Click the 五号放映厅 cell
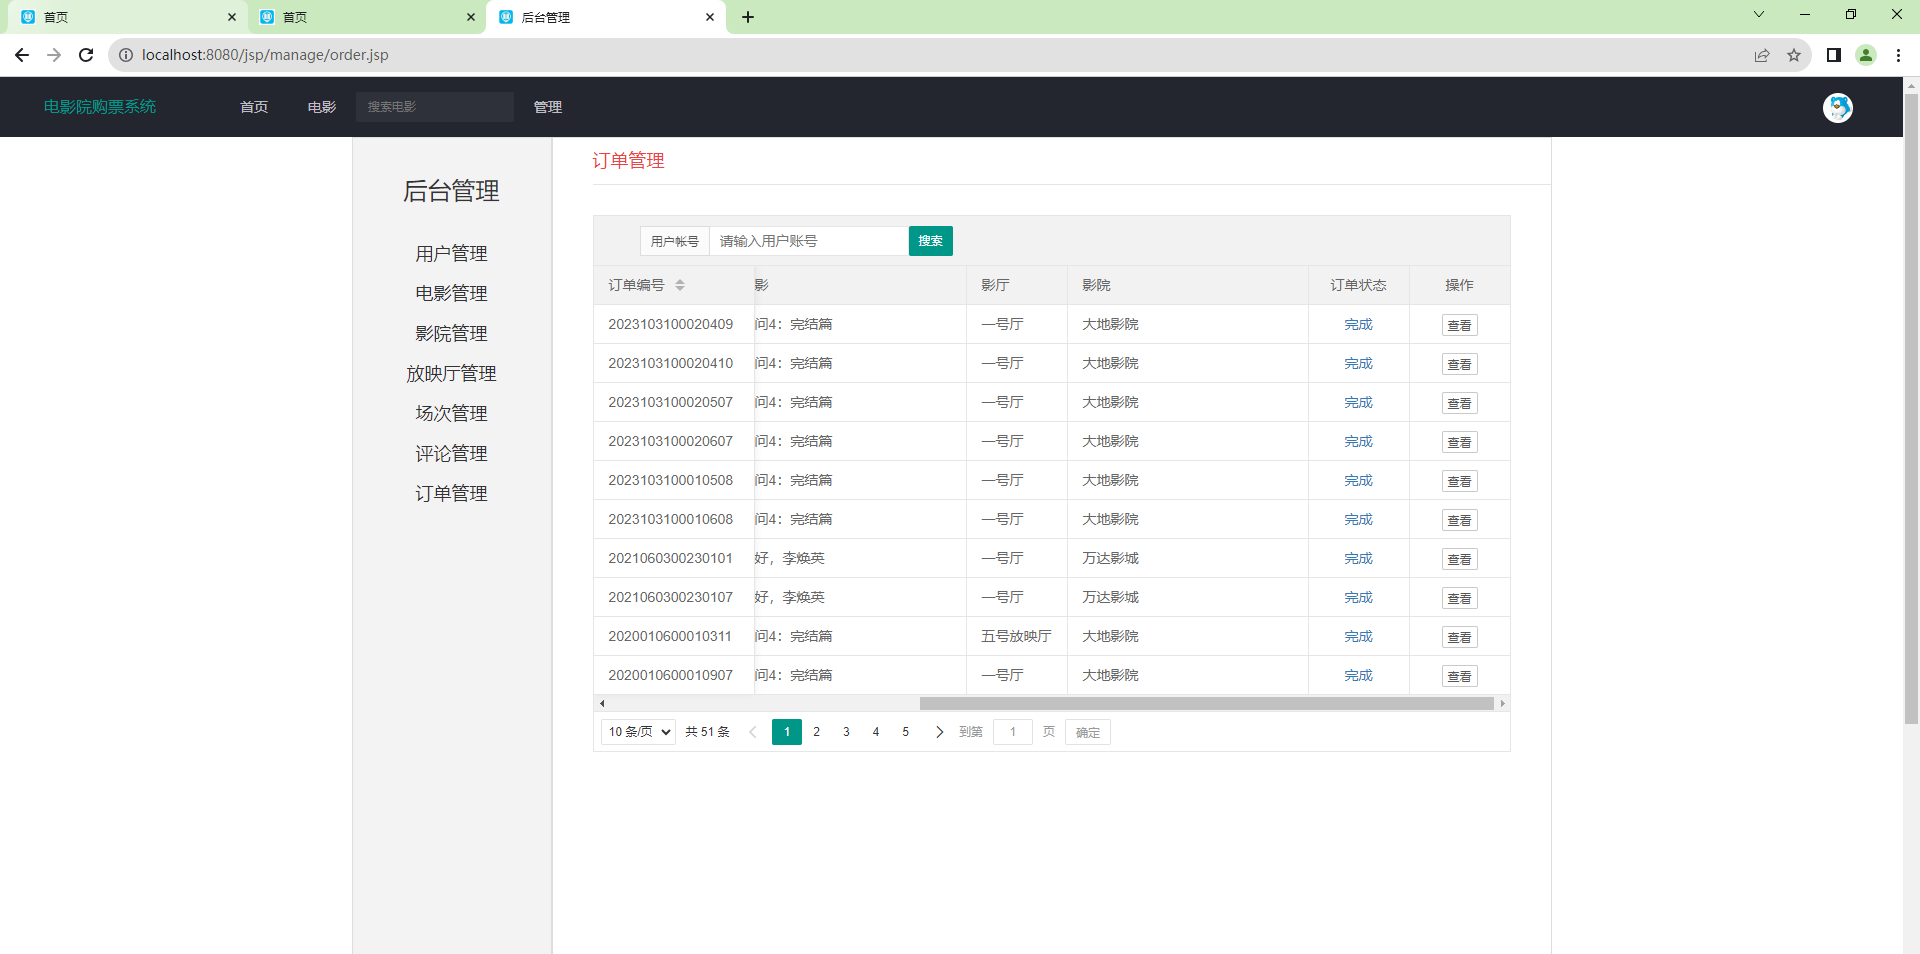This screenshot has height=954, width=1920. coord(1016,636)
